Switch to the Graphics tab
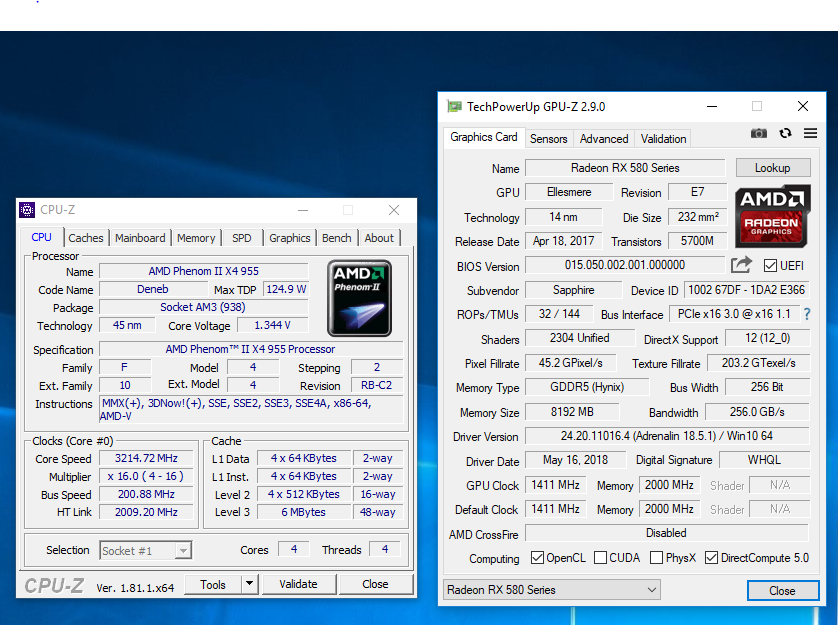The width and height of the screenshot is (838, 625). pos(290,238)
